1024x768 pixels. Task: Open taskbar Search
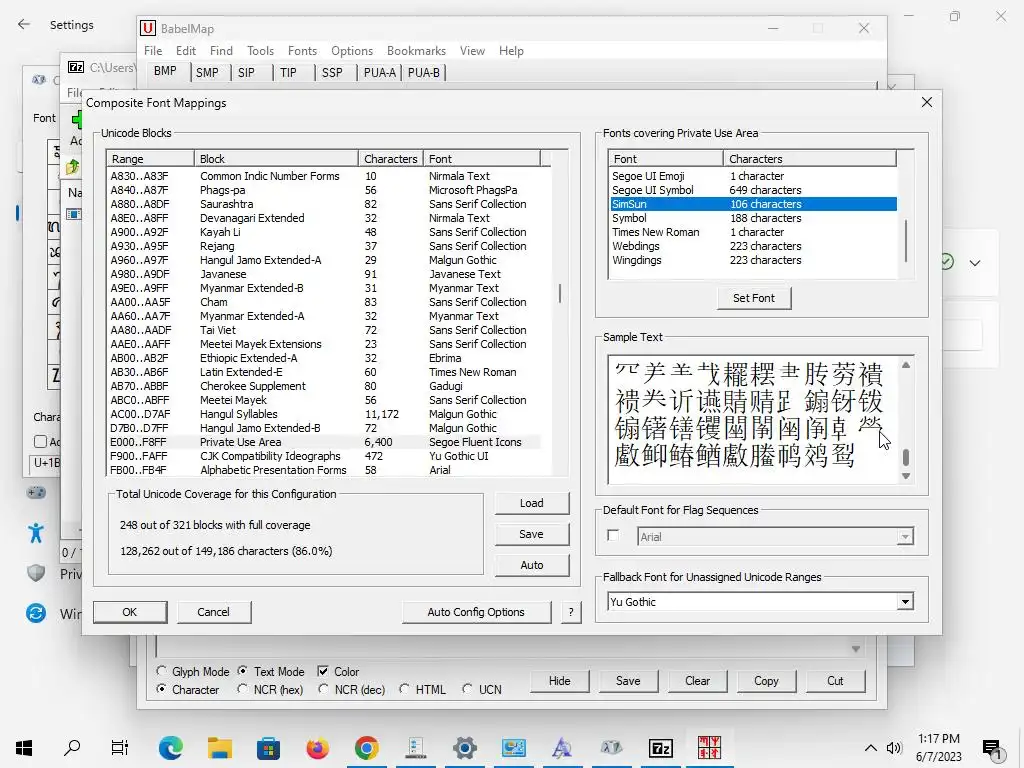(x=72, y=748)
